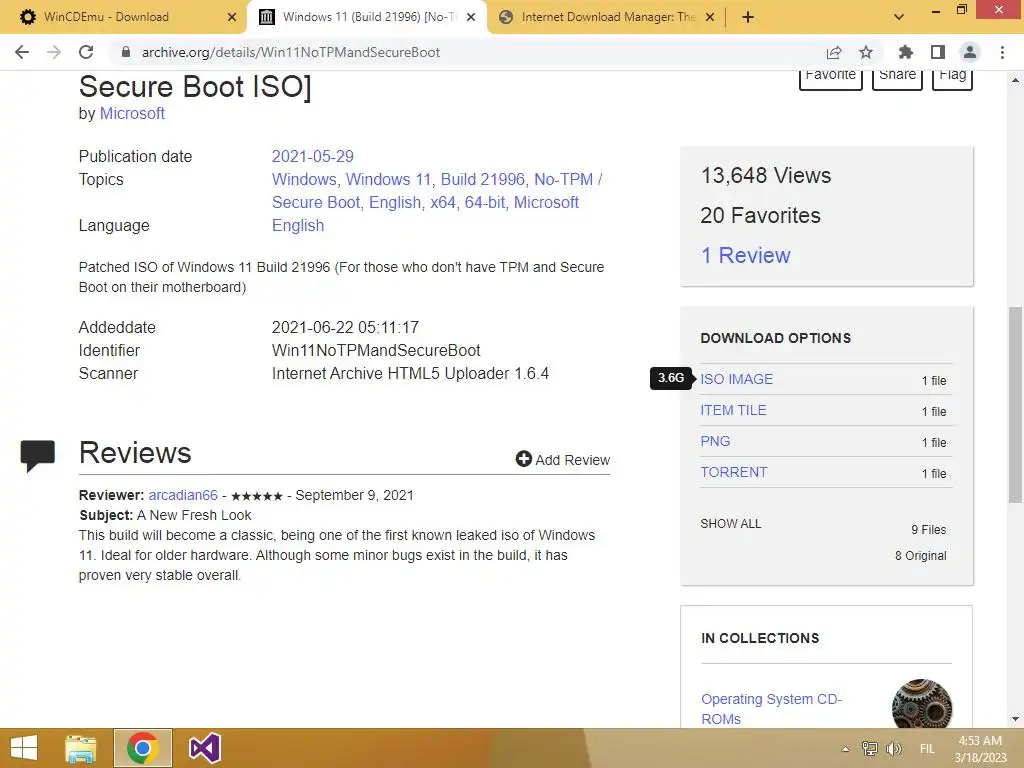The width and height of the screenshot is (1024, 768).
Task: Click the 13,648 Views text
Action: (x=766, y=176)
